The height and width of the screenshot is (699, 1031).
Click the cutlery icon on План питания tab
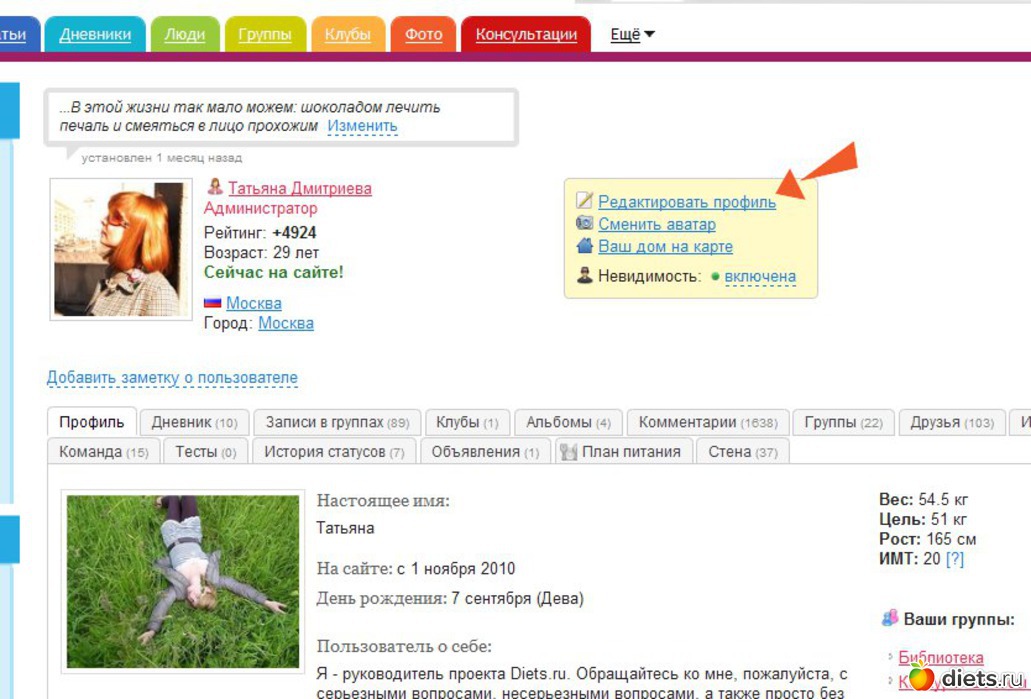[x=569, y=452]
